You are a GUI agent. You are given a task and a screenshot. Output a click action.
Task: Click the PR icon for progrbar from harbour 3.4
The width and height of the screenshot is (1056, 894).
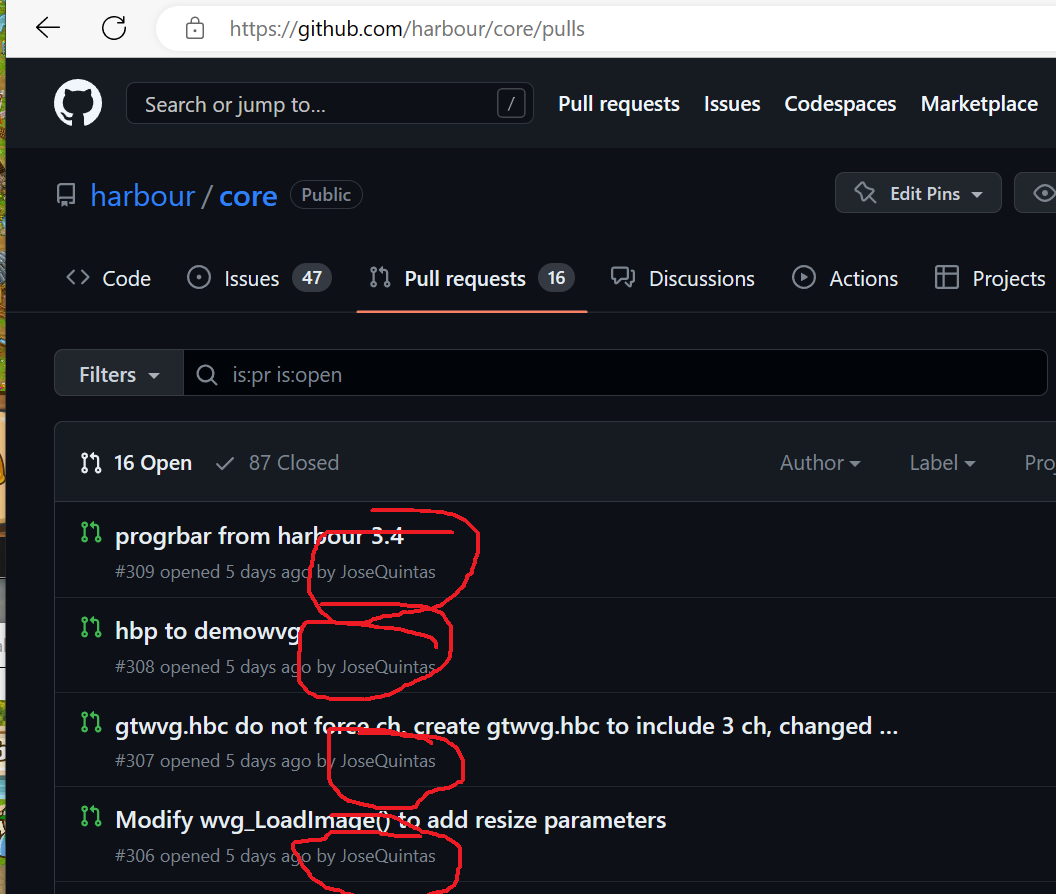coord(91,532)
